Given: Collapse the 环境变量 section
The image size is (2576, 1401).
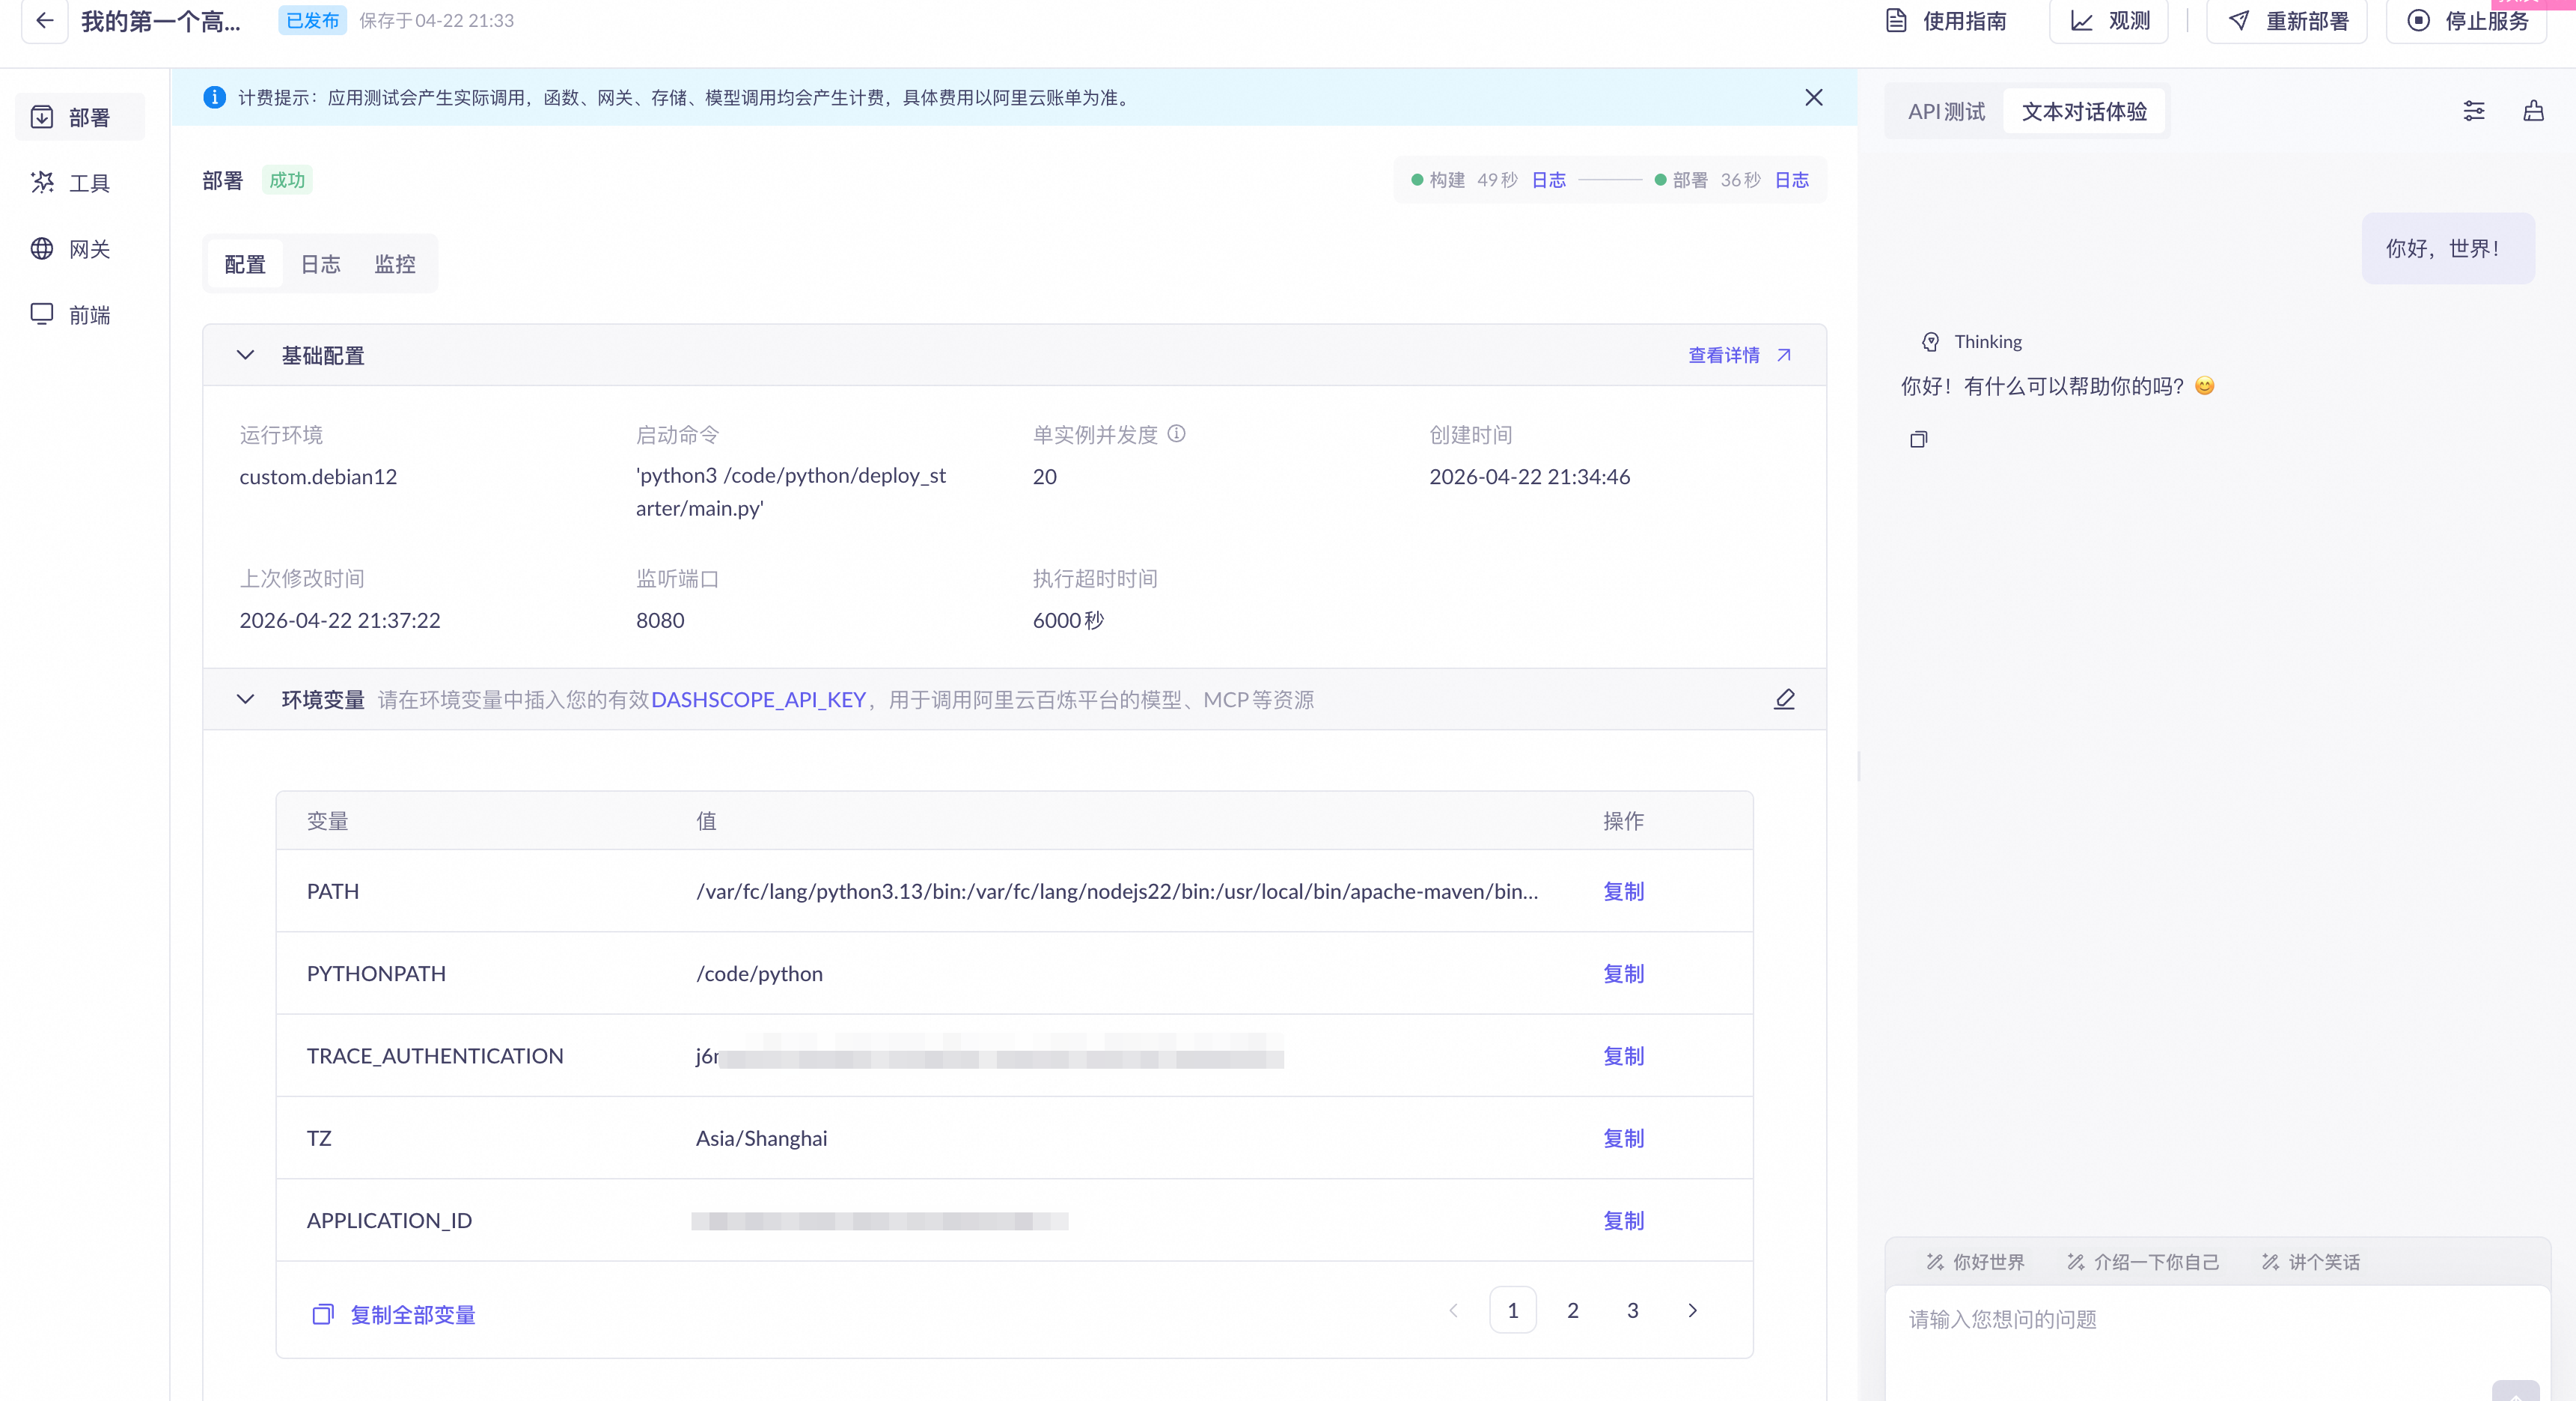Looking at the screenshot, I should [245, 699].
